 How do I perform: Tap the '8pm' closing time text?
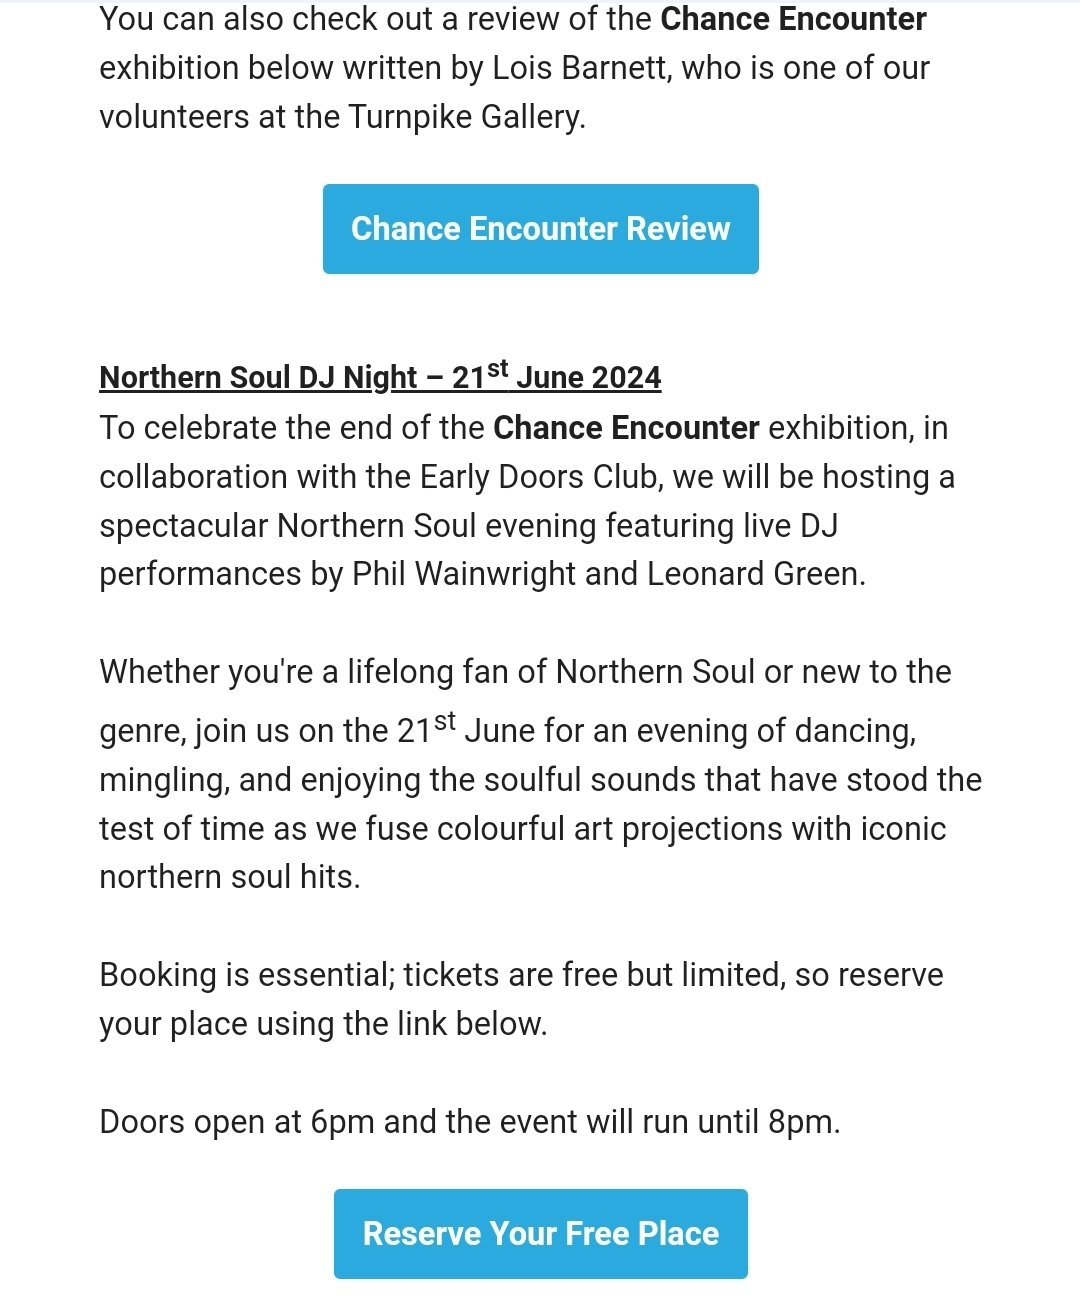pos(801,1122)
